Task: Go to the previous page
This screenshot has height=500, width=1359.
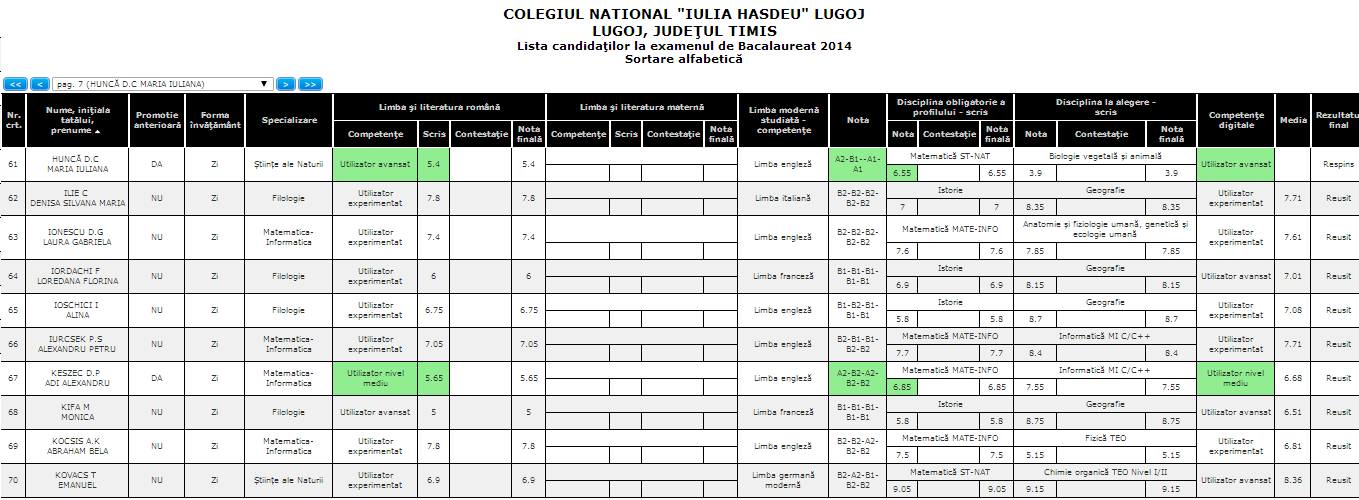Action: [40, 84]
